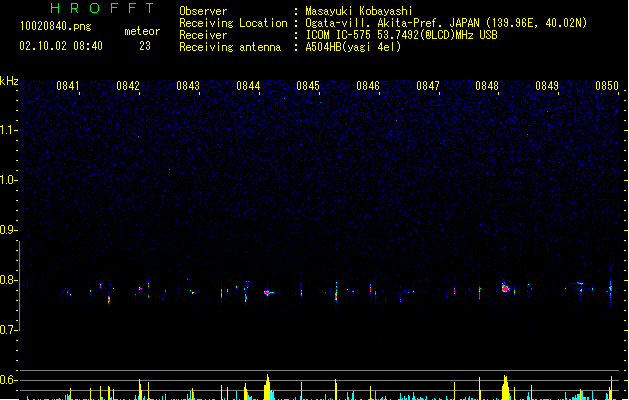Click the 0.6 kHz axis label
This screenshot has width=629, height=400.
coord(8,380)
